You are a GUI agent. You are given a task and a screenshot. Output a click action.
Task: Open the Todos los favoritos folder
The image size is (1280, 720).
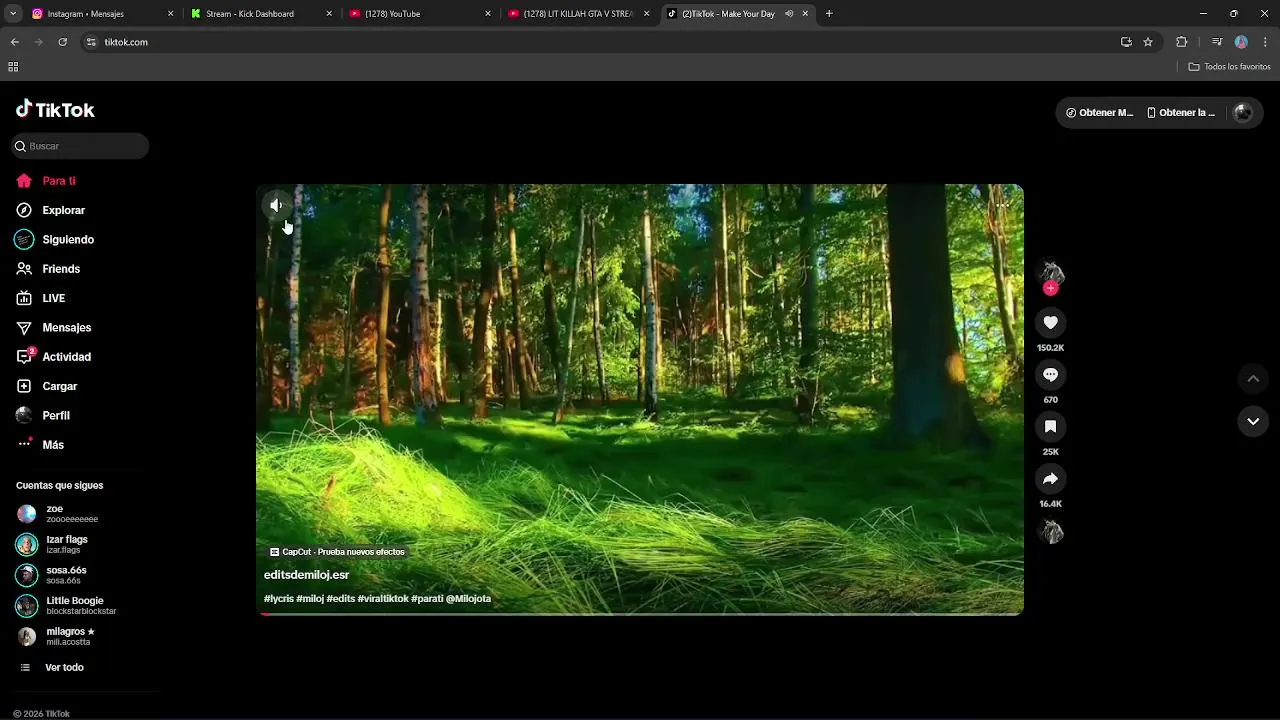[x=1229, y=67]
